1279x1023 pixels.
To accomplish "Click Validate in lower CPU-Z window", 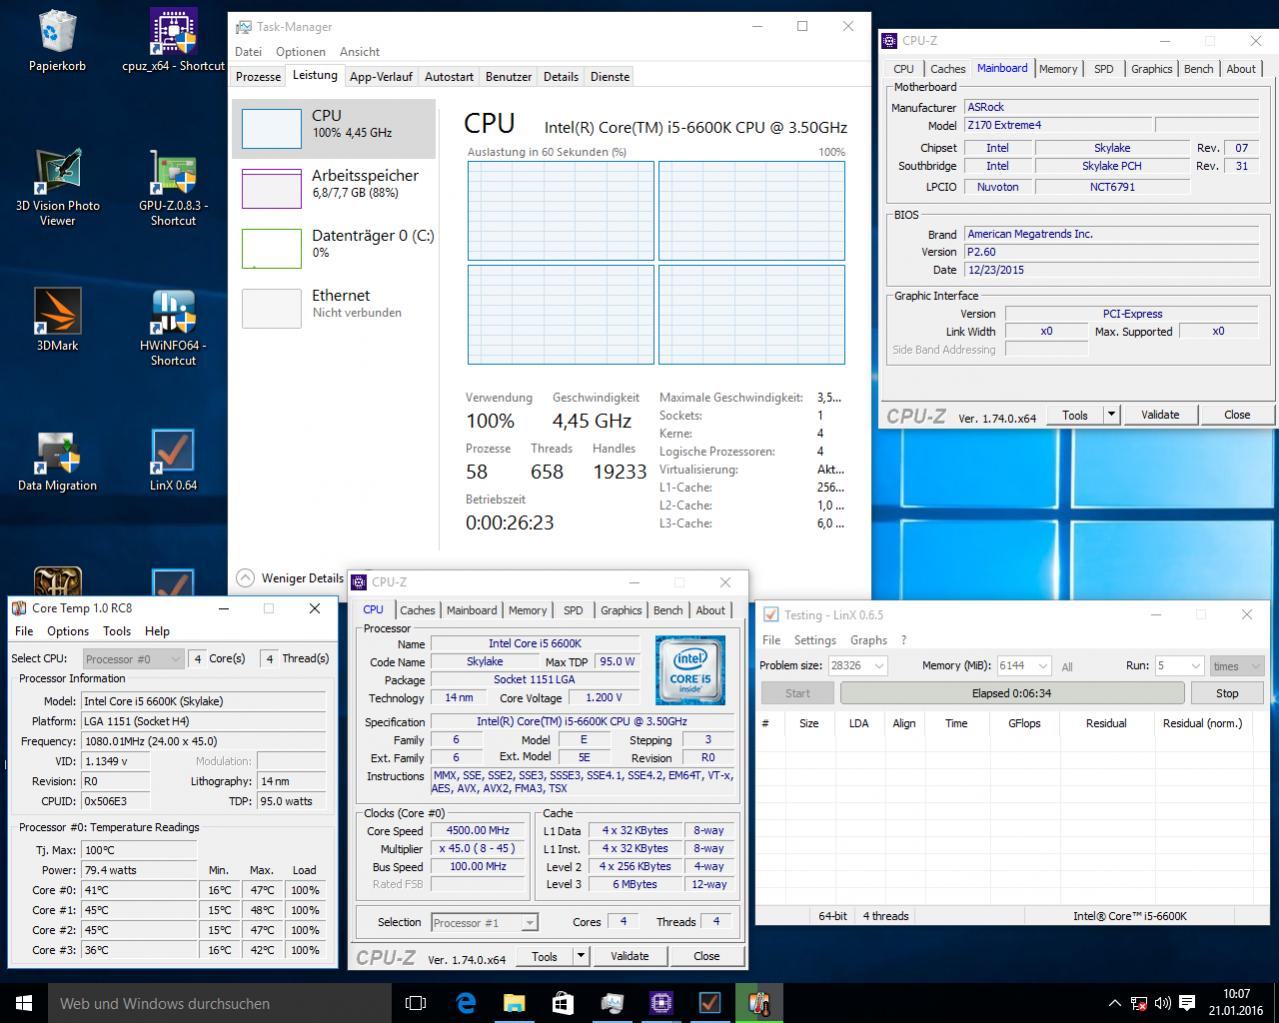I will [629, 956].
